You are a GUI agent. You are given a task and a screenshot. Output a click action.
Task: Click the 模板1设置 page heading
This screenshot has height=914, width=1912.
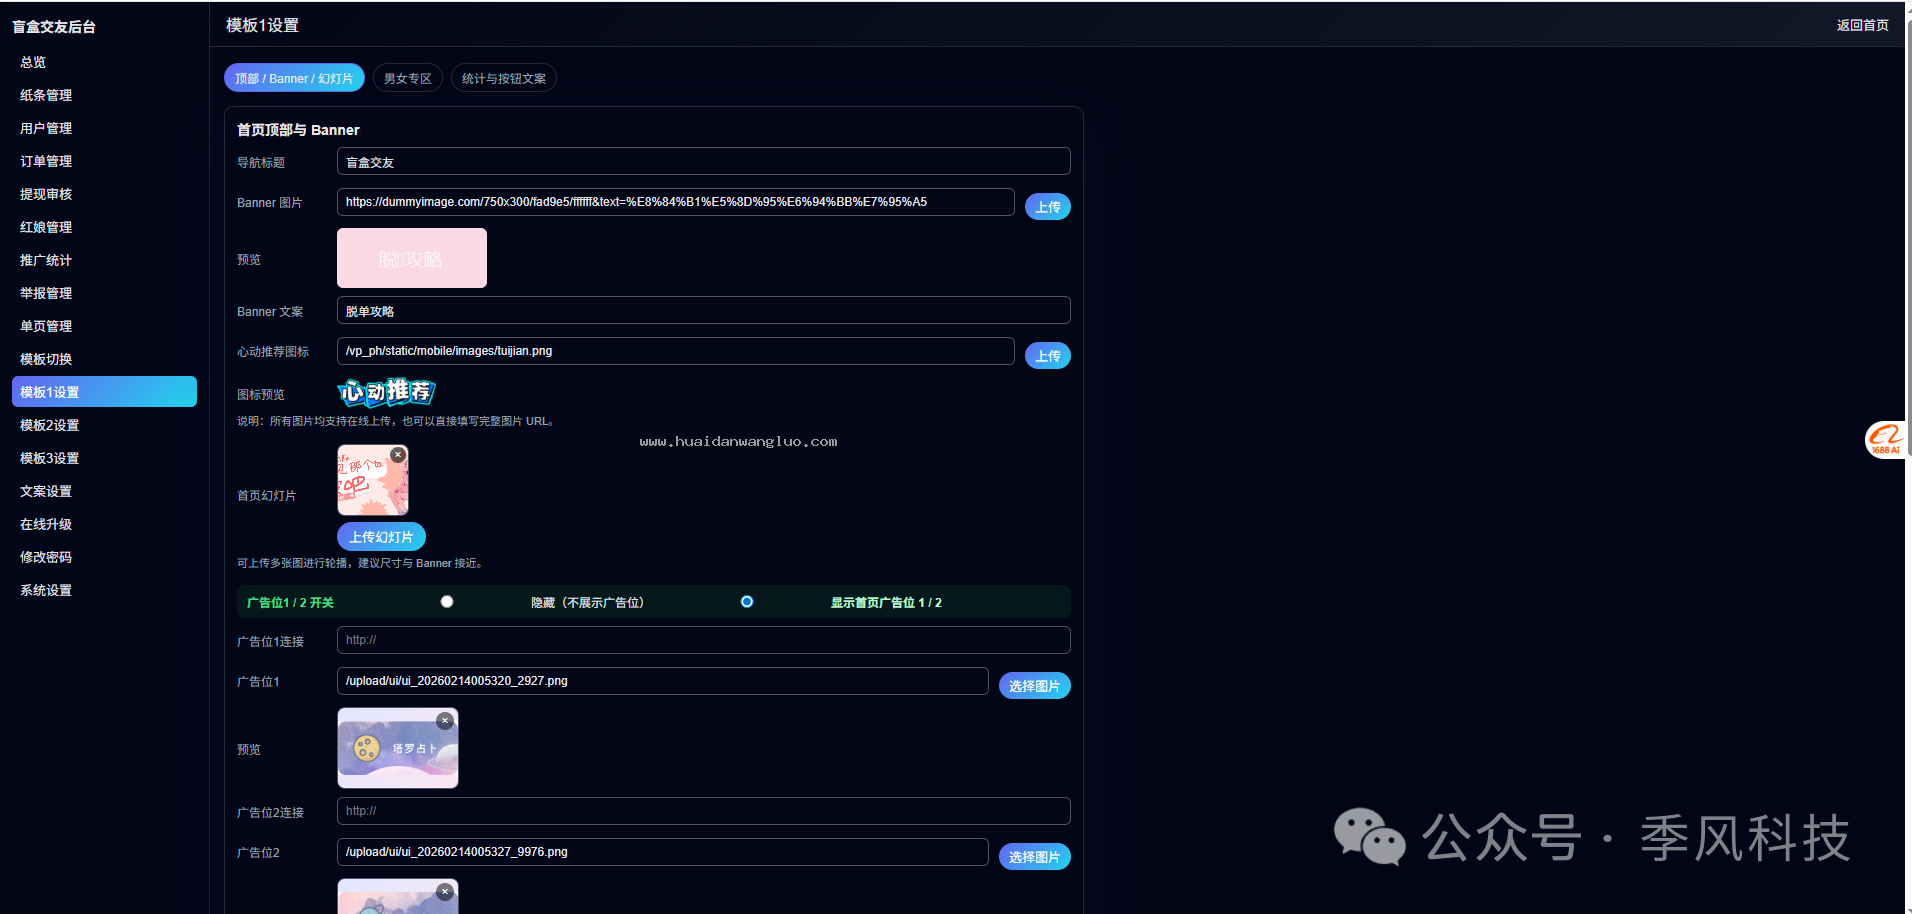[262, 25]
